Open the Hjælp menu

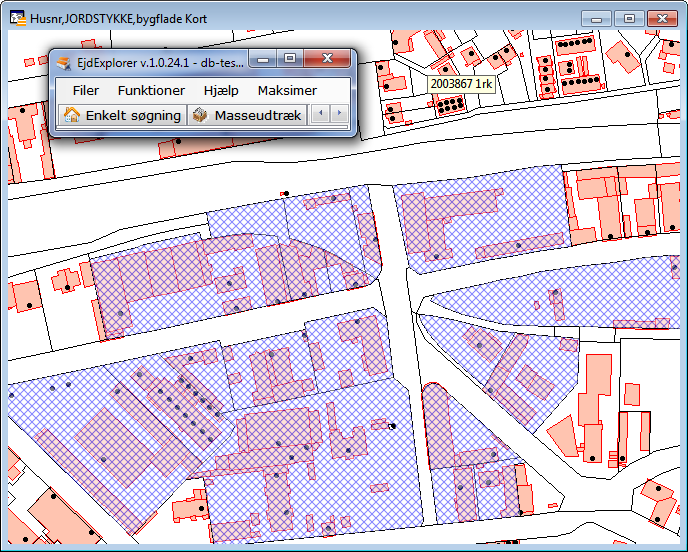(x=221, y=90)
